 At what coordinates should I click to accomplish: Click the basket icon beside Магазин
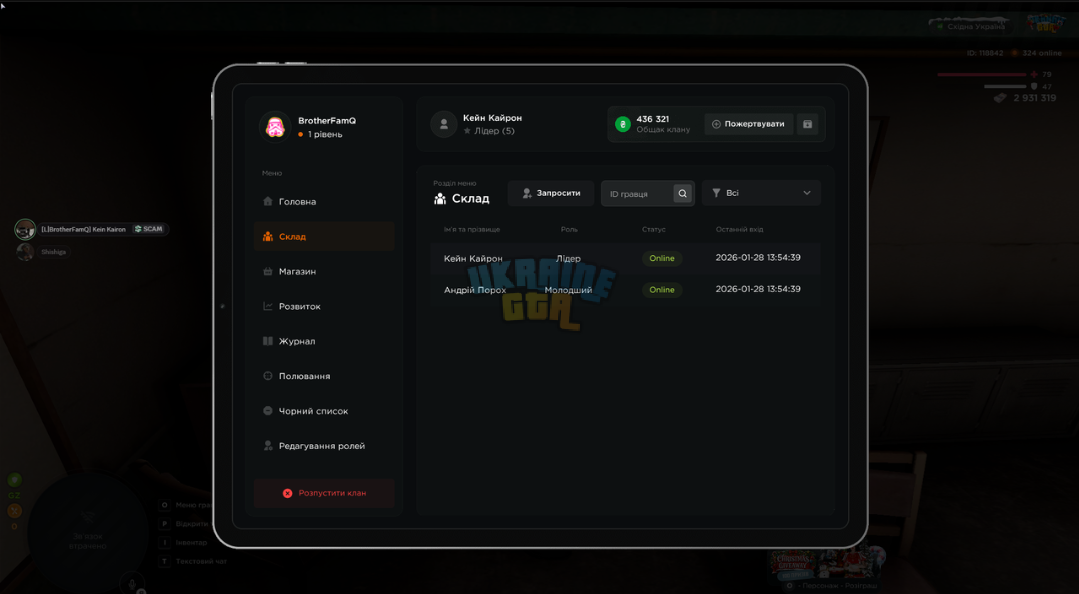268,271
